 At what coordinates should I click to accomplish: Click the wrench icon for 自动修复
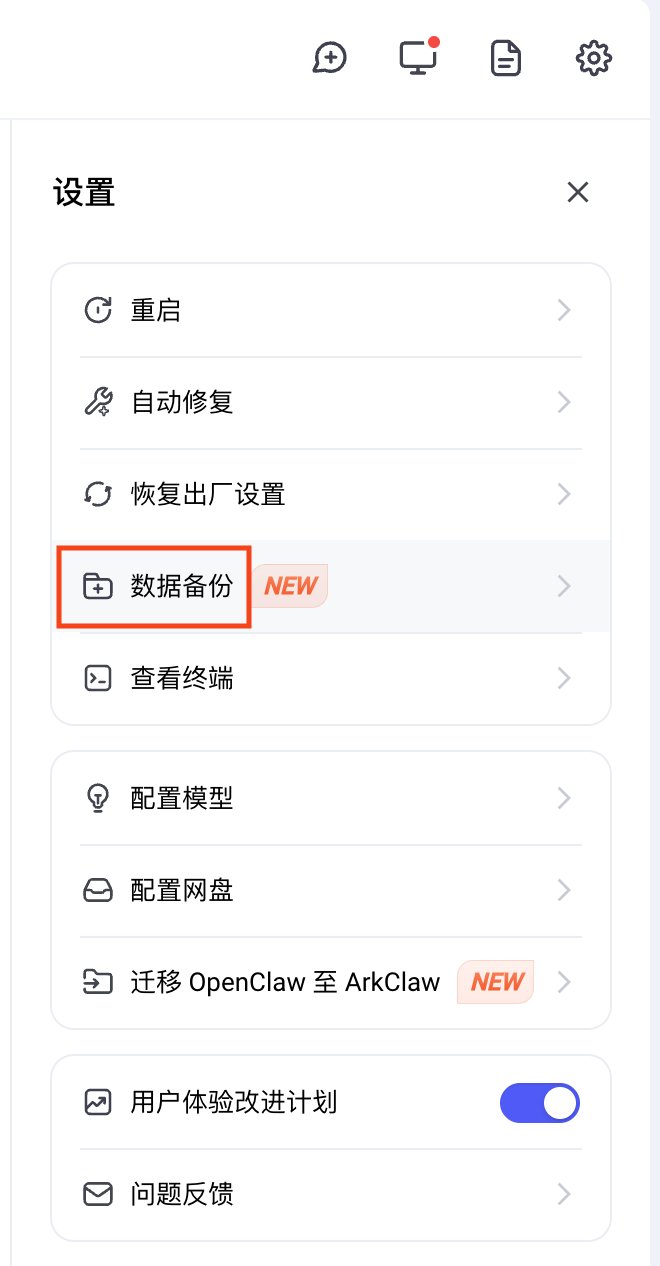97,402
